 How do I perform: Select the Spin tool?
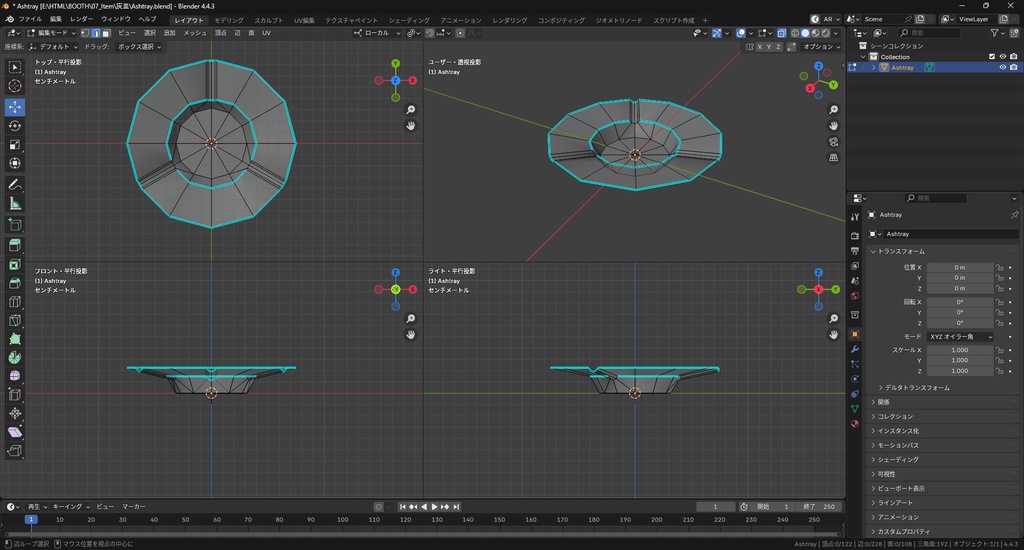pyautogui.click(x=14, y=357)
